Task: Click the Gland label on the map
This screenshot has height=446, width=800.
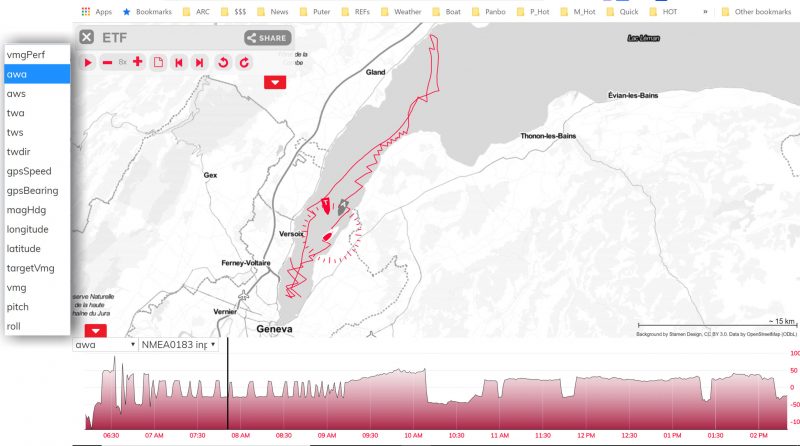Action: coord(376,72)
